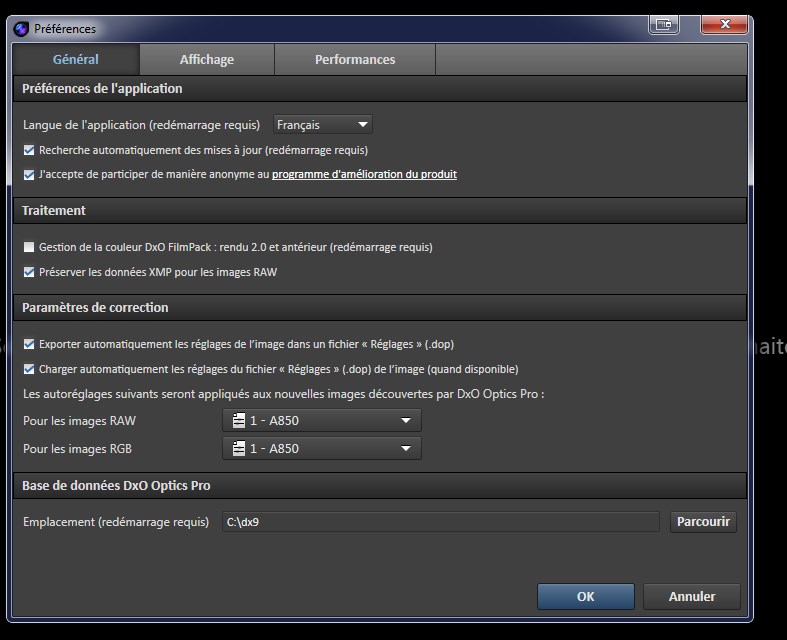Click the Pour les images RGB label
Screen dimensions: 787x640
point(77,449)
